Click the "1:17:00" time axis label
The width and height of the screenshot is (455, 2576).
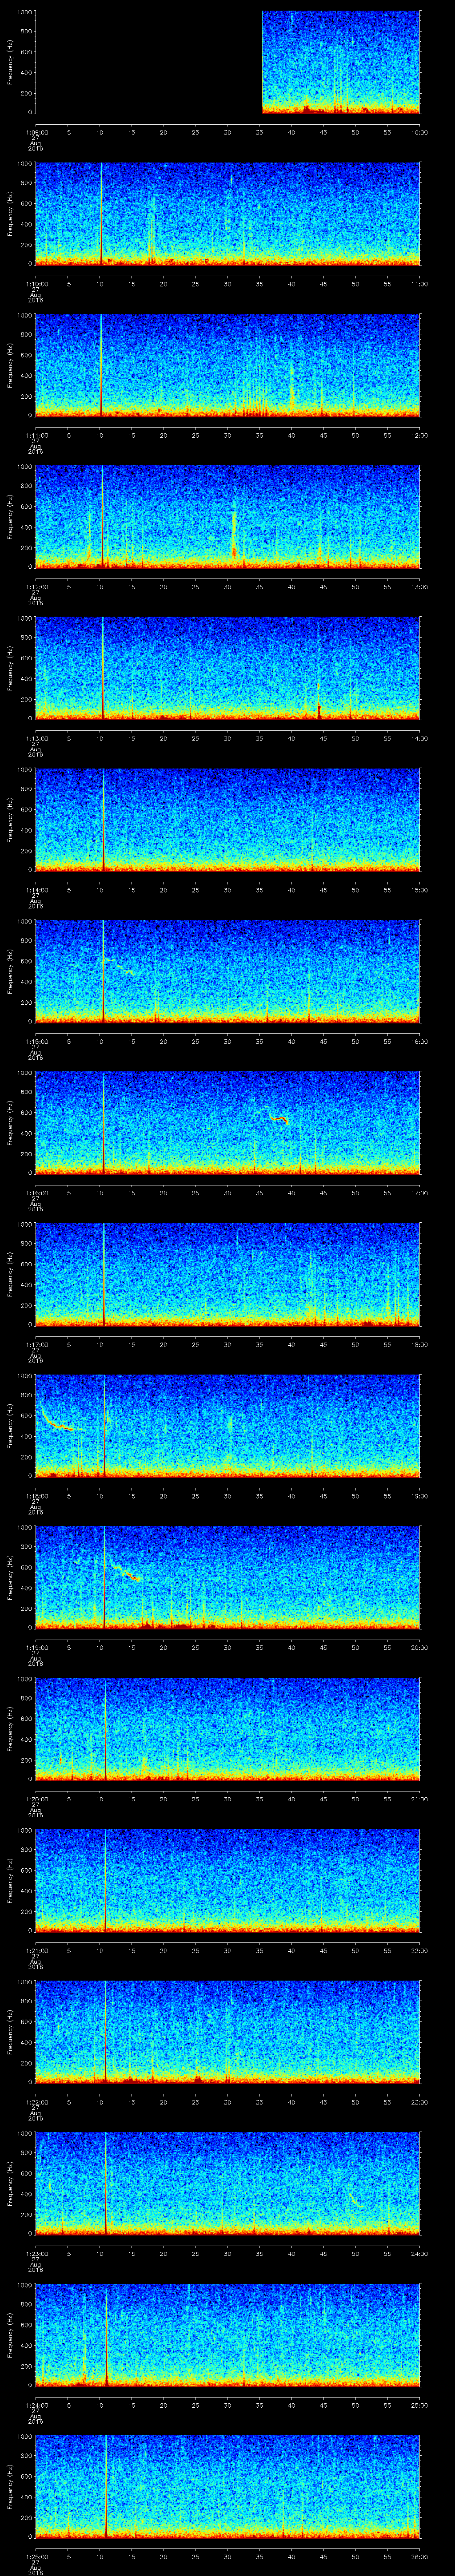click(36, 1344)
